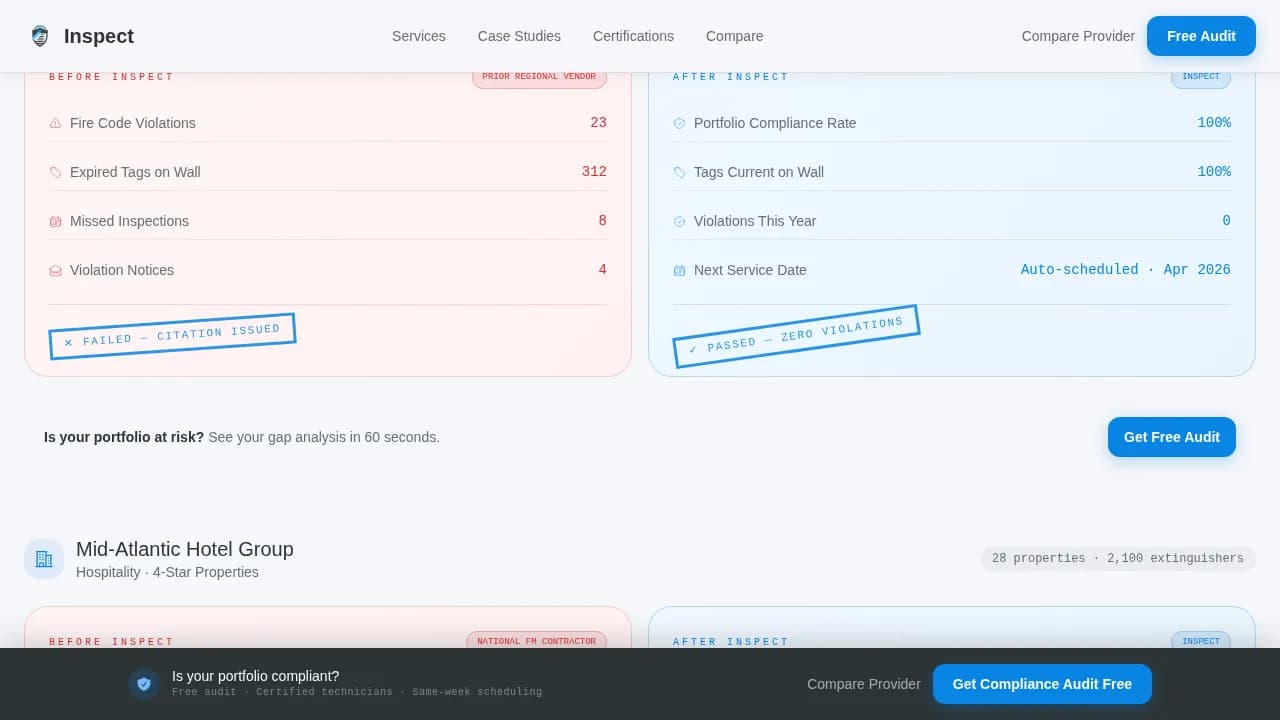This screenshot has height=720, width=1280.
Task: Click the Get Free Audit button
Action: 1171,437
